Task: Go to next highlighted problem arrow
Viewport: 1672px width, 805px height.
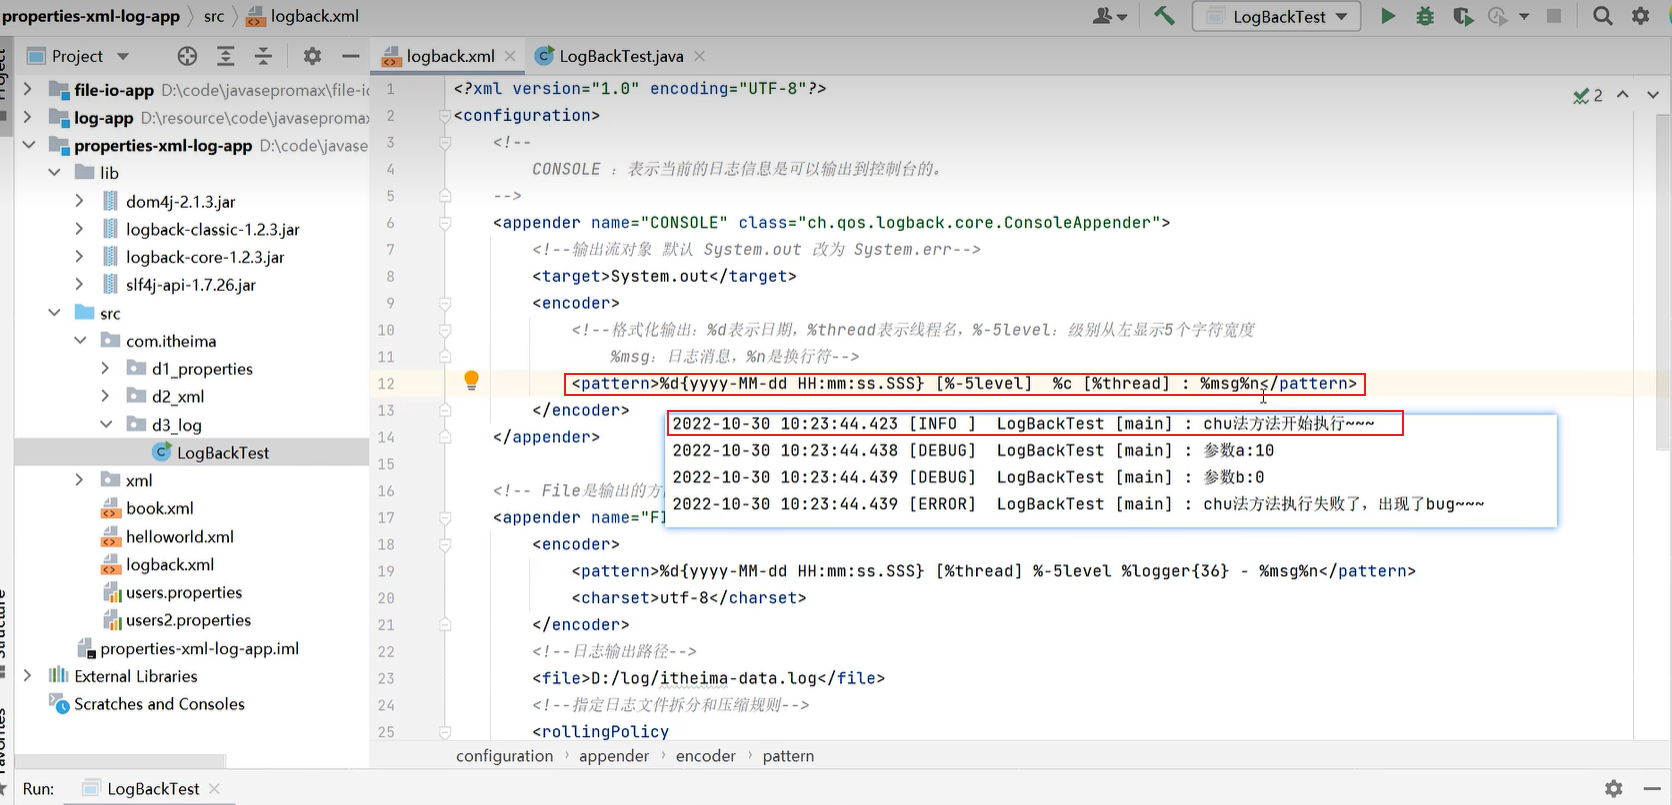Action: [x=1653, y=94]
